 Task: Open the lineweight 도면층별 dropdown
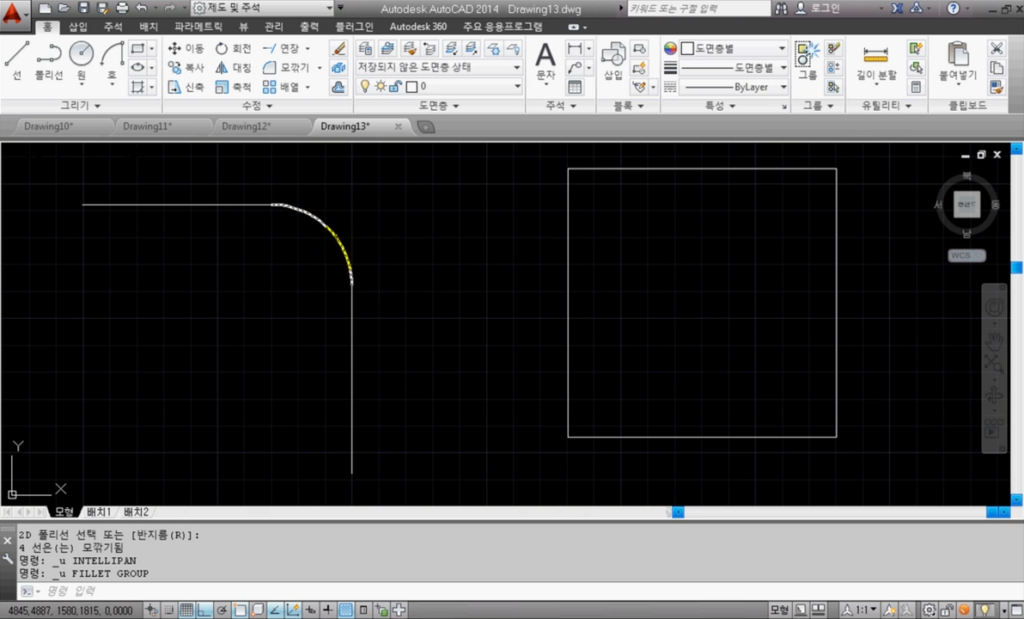[735, 67]
